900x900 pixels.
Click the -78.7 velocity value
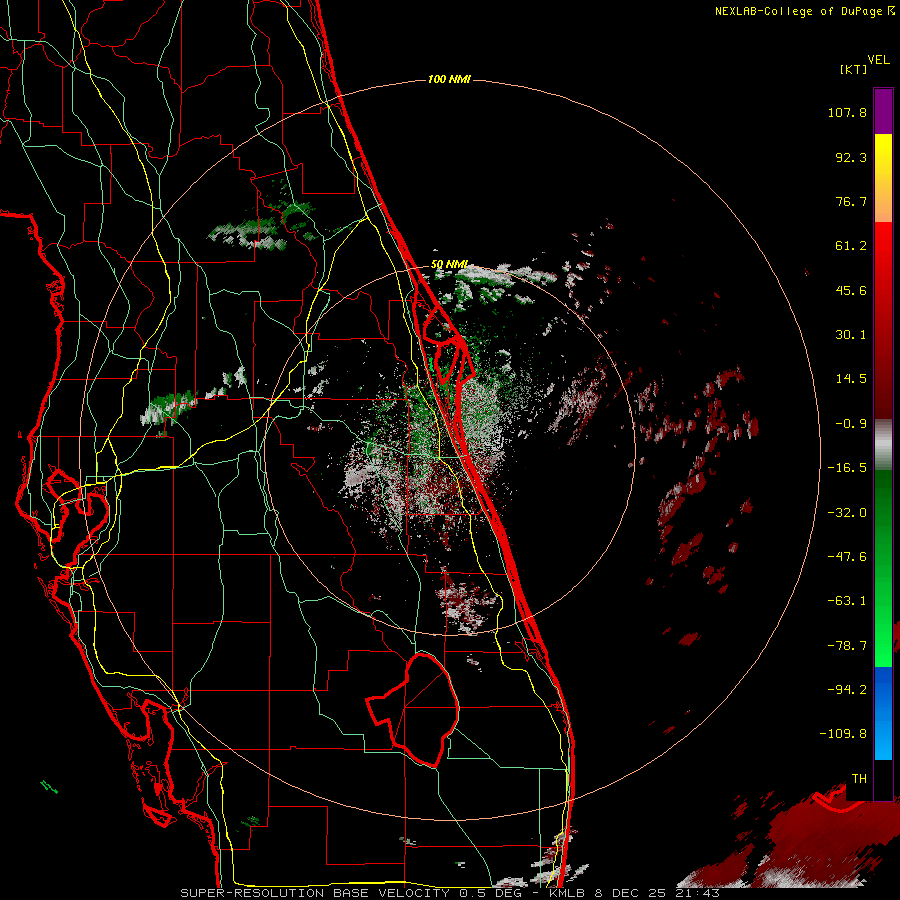(x=847, y=646)
